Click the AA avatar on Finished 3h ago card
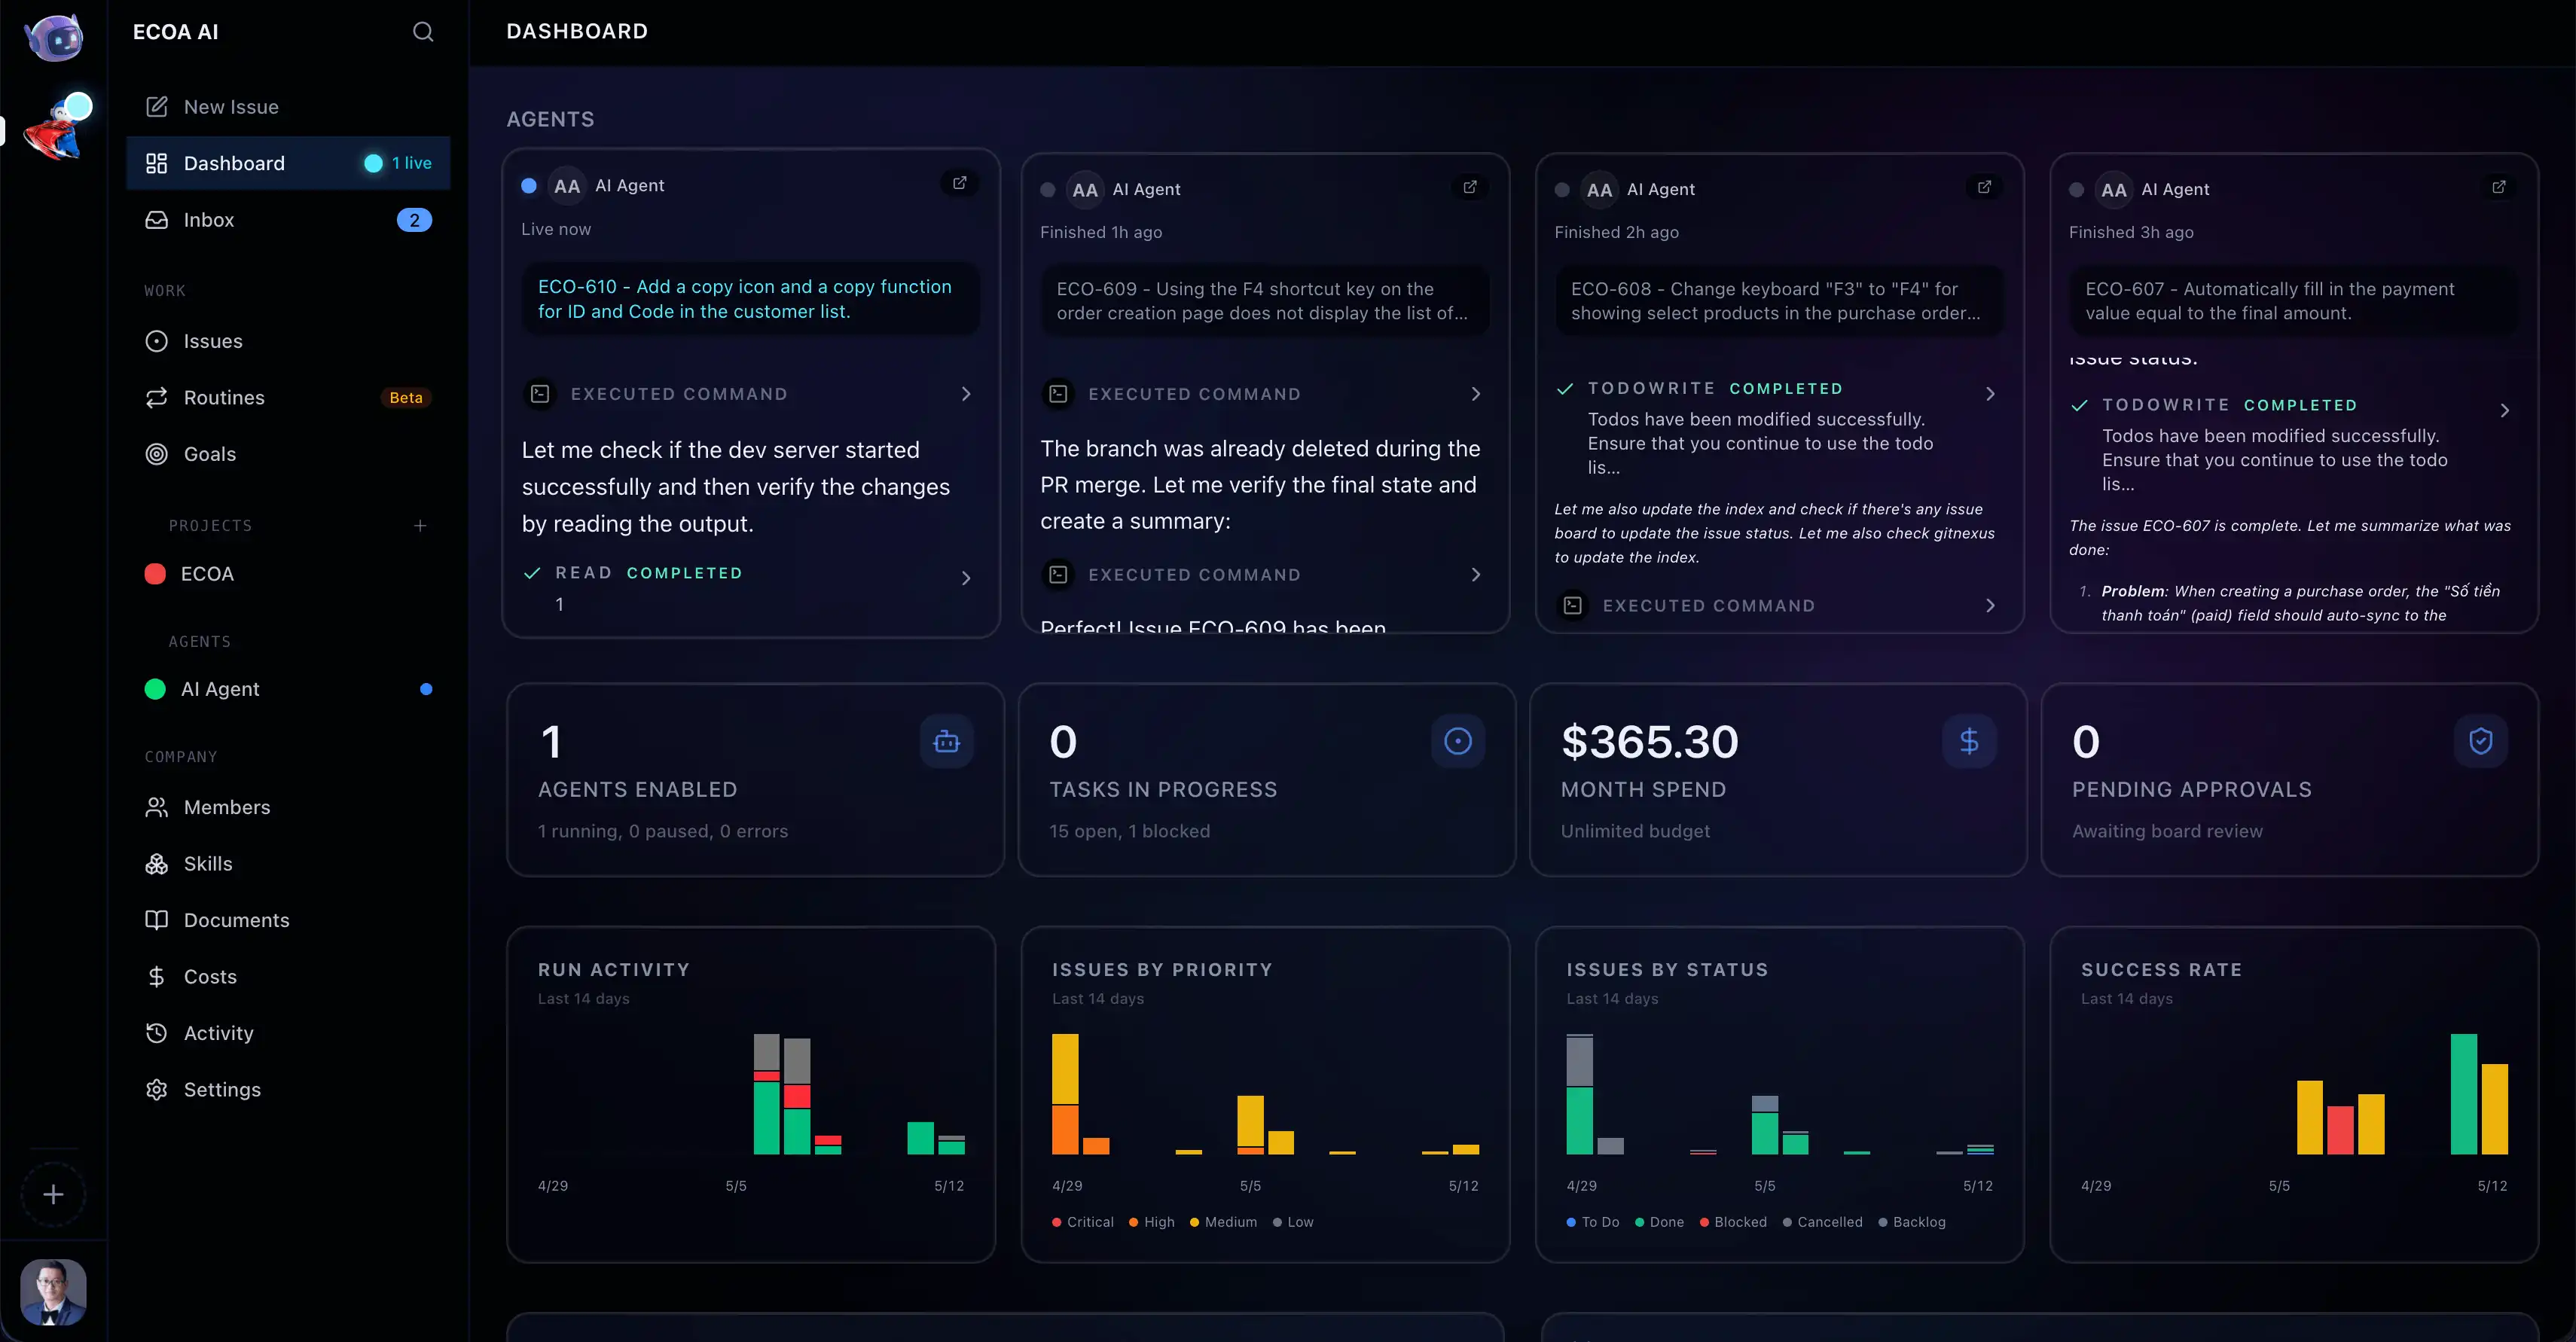This screenshot has height=1342, width=2576. 2114,190
